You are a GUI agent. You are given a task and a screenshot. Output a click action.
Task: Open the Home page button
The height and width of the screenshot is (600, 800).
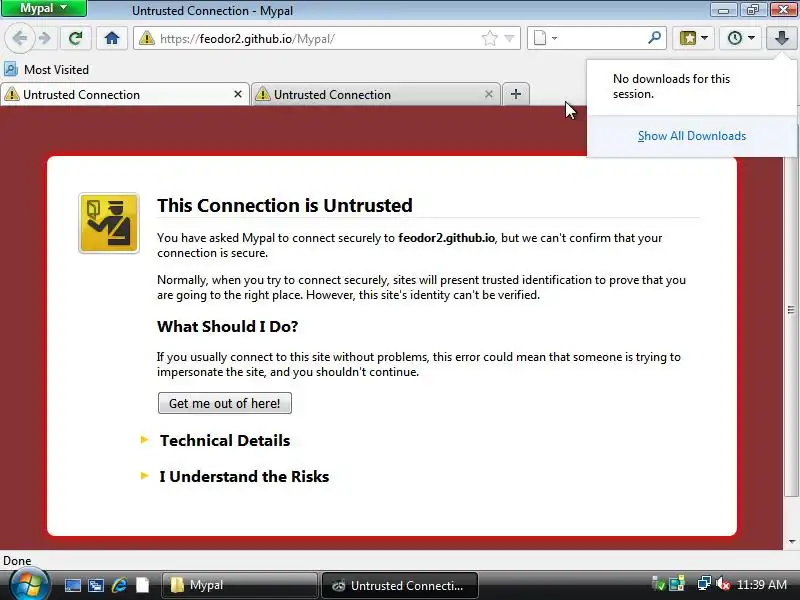[112, 38]
